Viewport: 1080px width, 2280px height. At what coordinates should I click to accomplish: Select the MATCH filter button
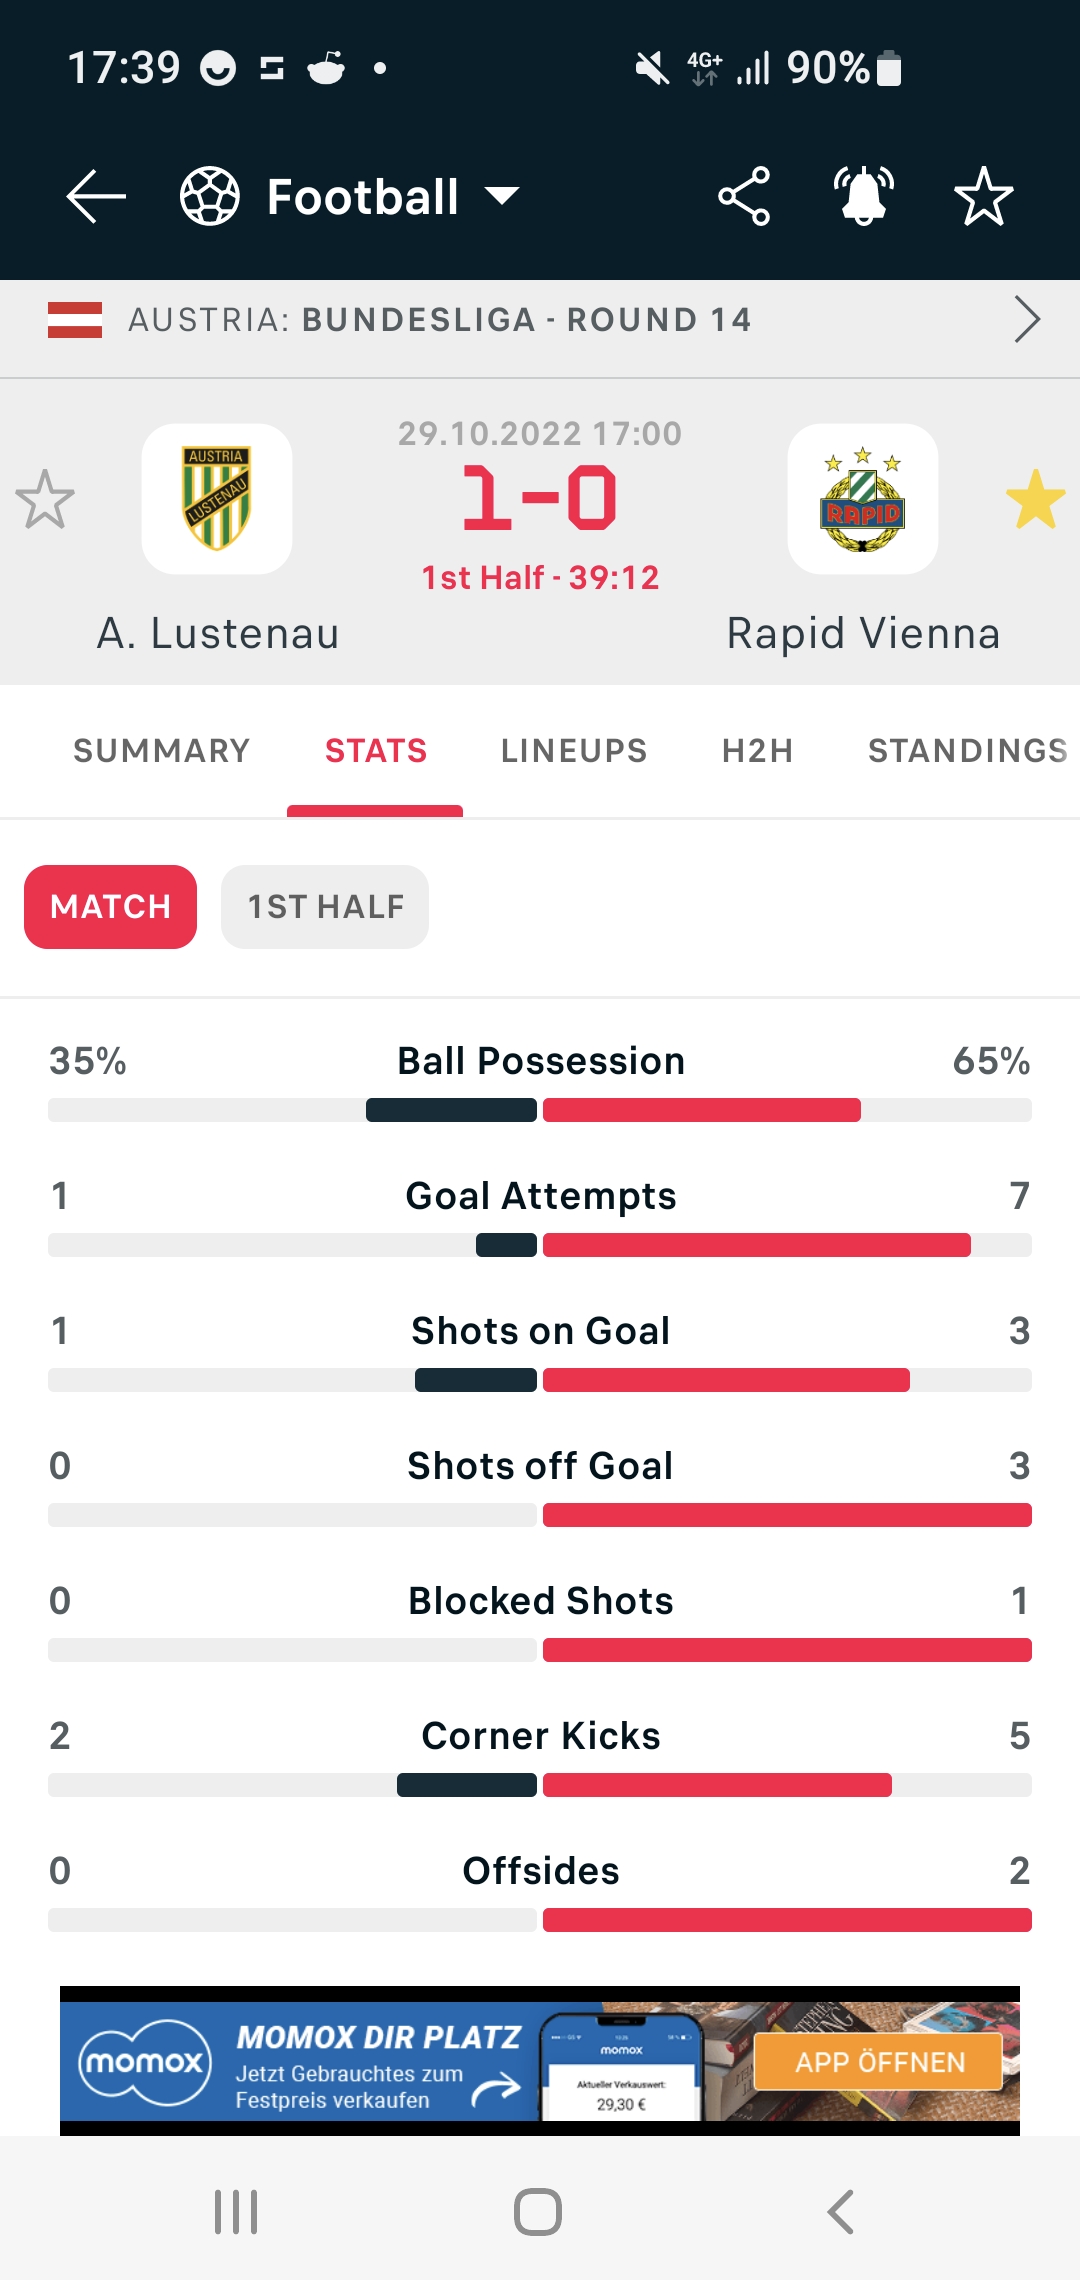(110, 907)
